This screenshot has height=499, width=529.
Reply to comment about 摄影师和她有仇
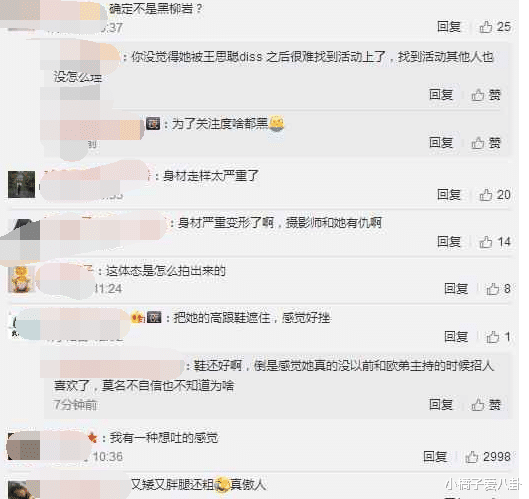449,242
